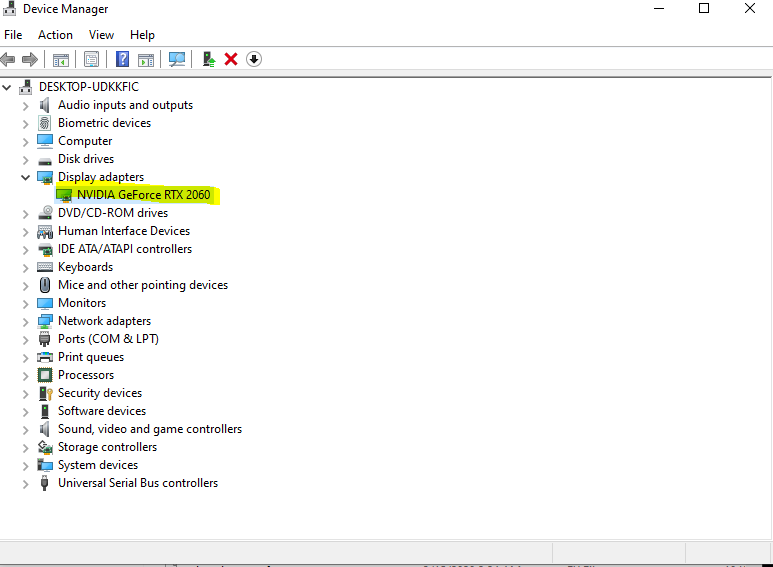This screenshot has height=567, width=773.
Task: Click the Audio inputs and outputs speaker icon
Action: click(44, 105)
